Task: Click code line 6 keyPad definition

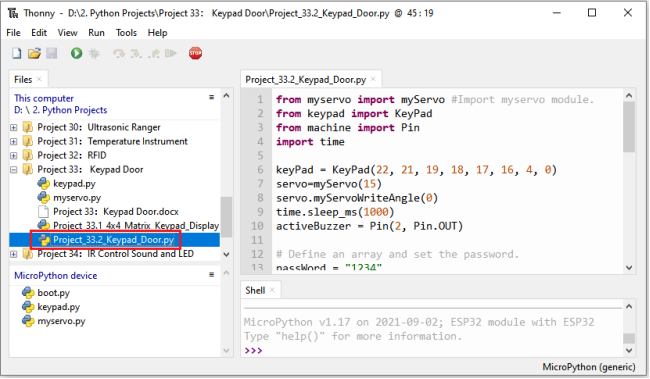Action: point(417,170)
